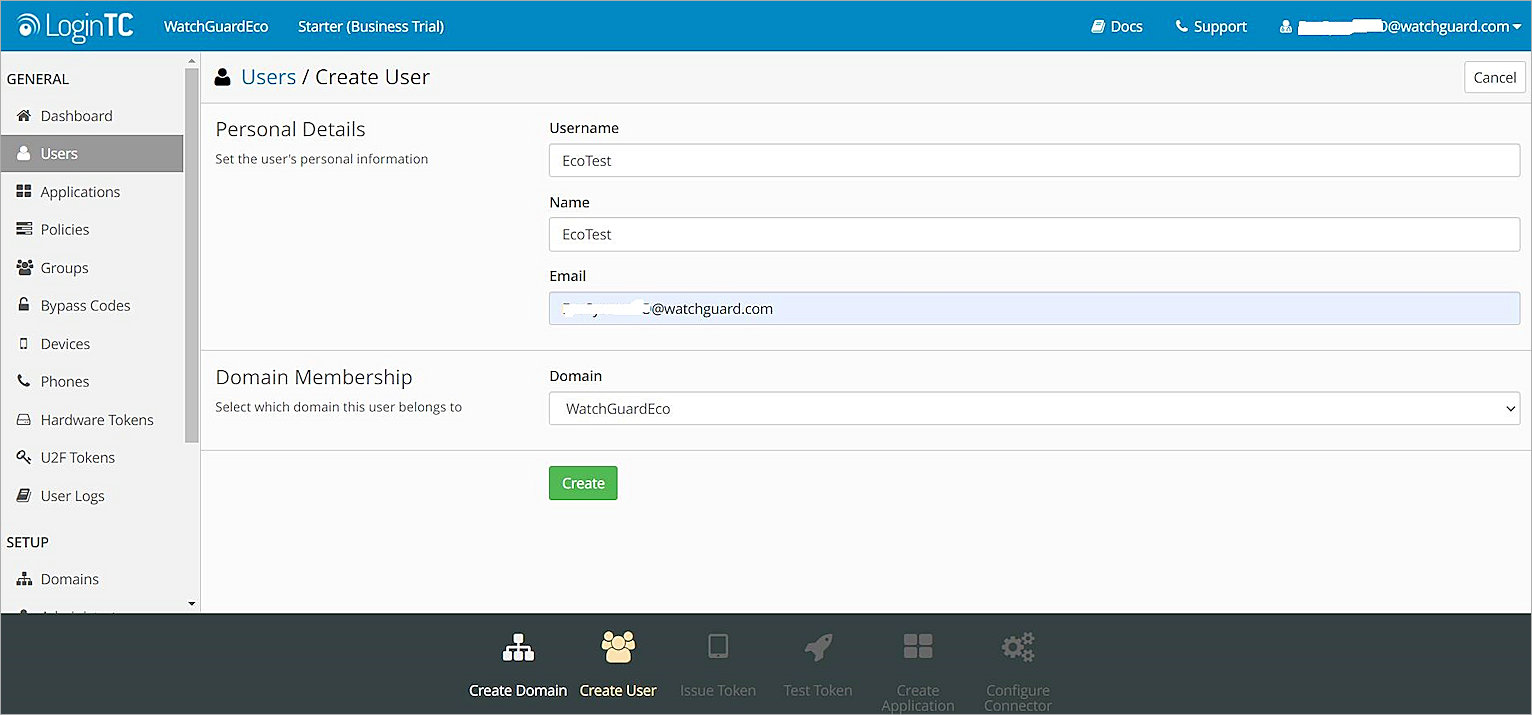The image size is (1532, 715).
Task: View Groups in the sidebar
Action: 64,267
